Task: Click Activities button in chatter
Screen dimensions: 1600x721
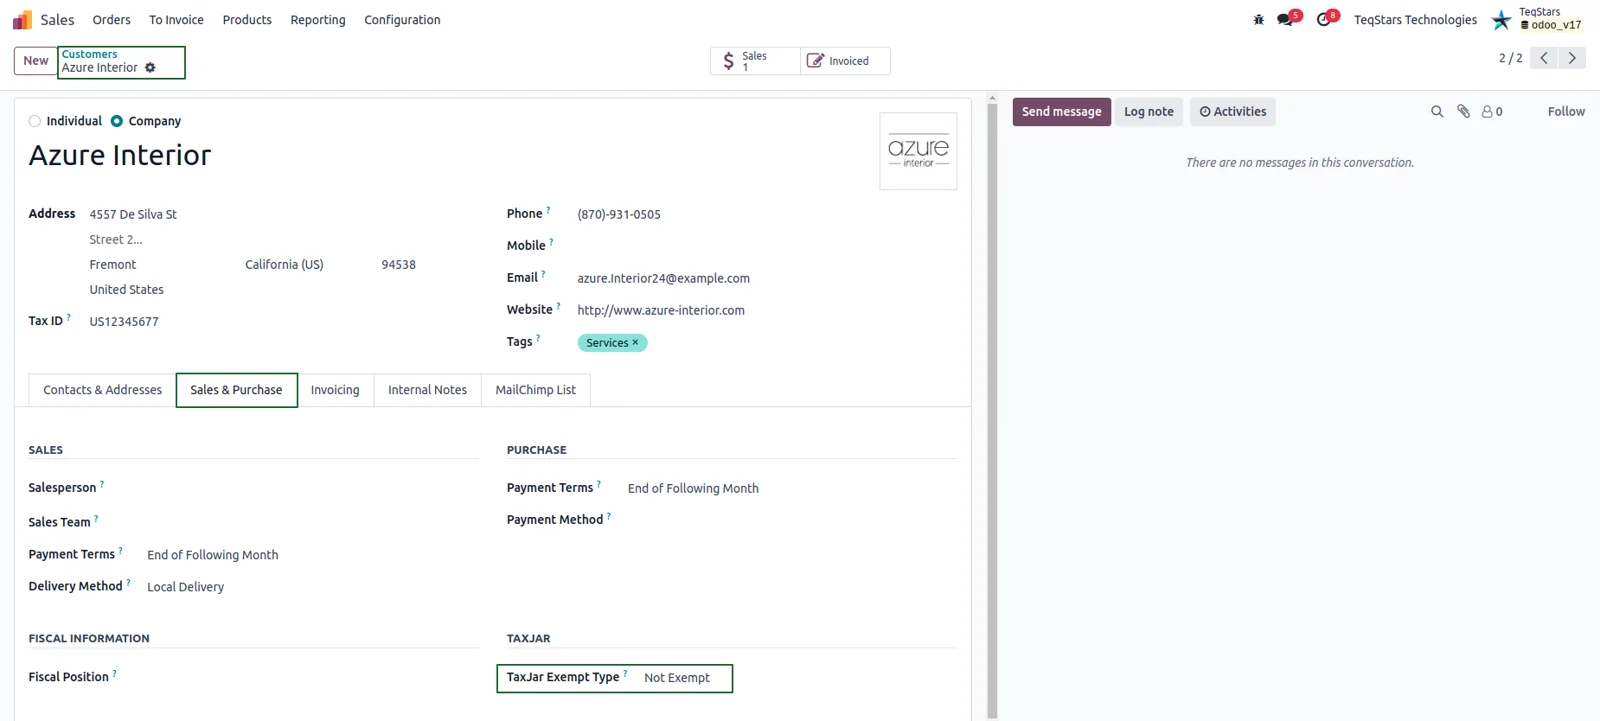Action: coord(1232,112)
